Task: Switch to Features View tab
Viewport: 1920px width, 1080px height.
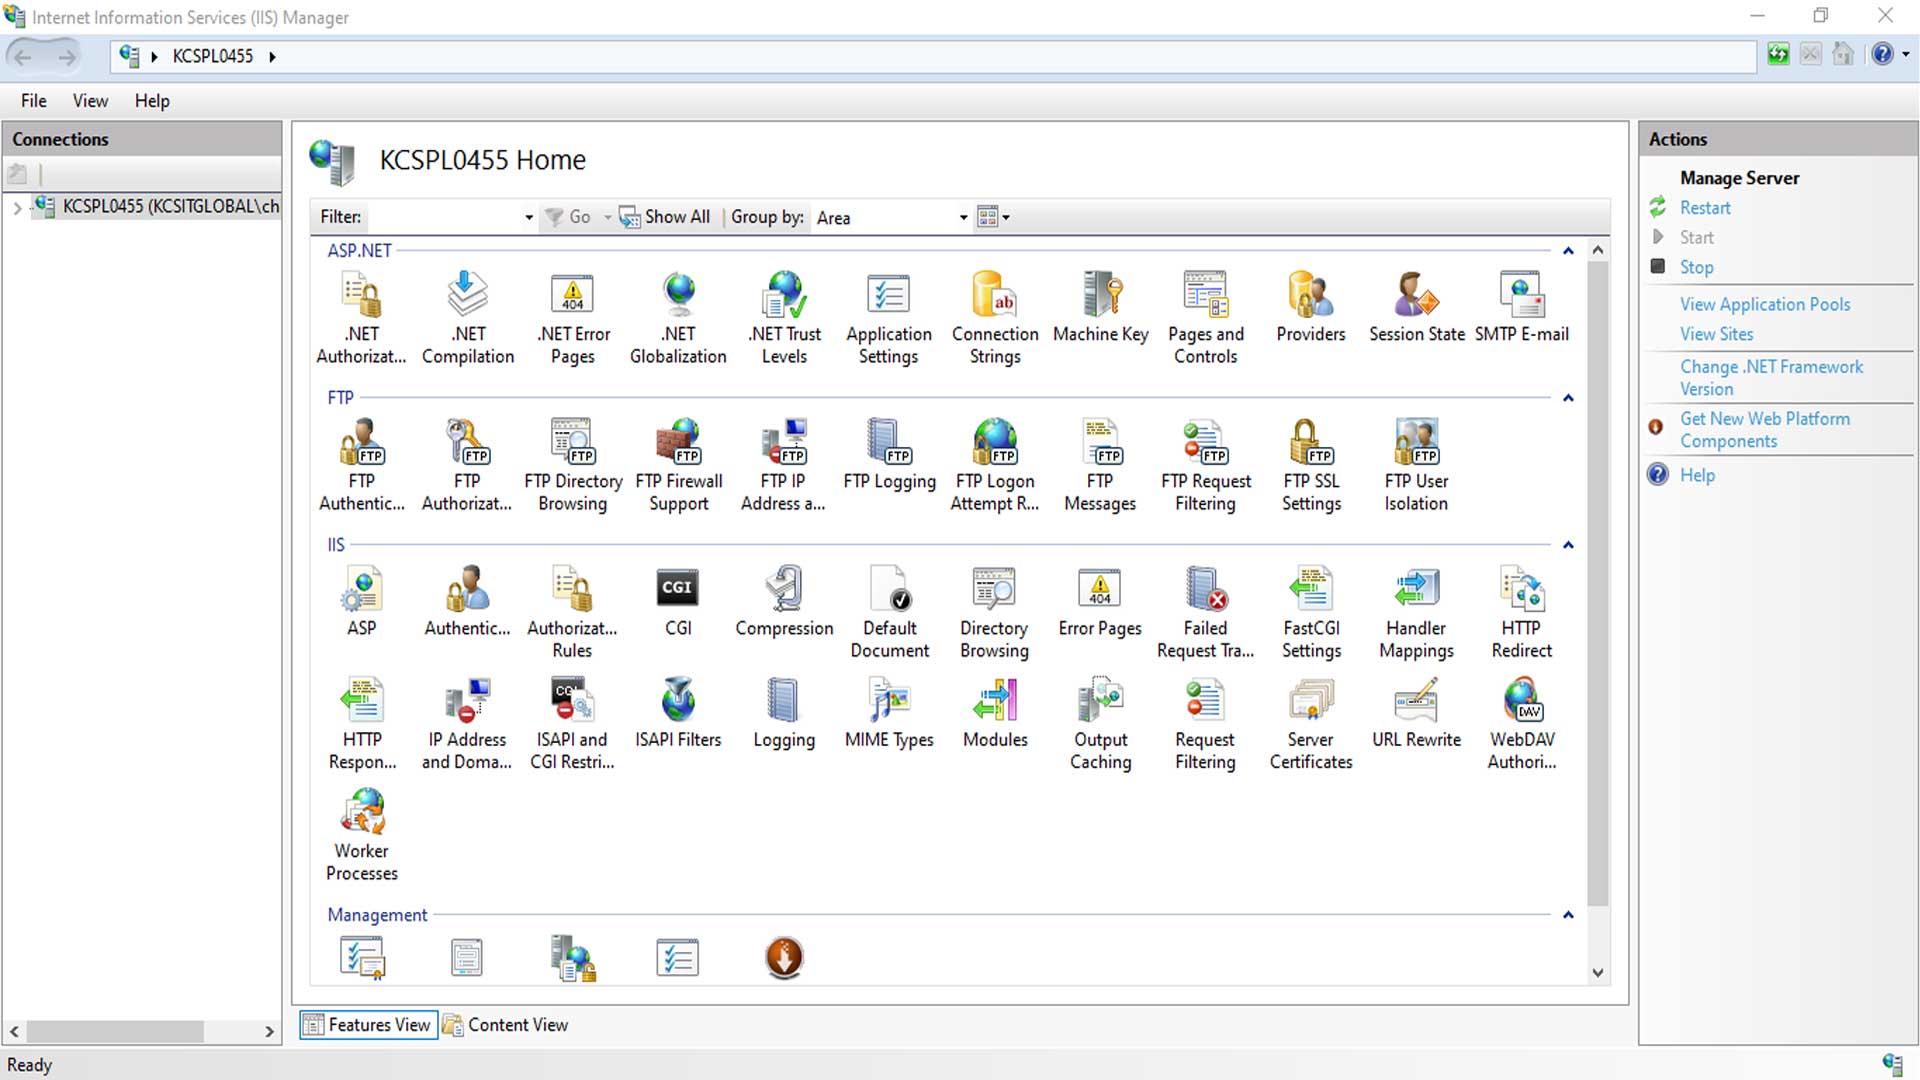Action: click(x=368, y=1025)
